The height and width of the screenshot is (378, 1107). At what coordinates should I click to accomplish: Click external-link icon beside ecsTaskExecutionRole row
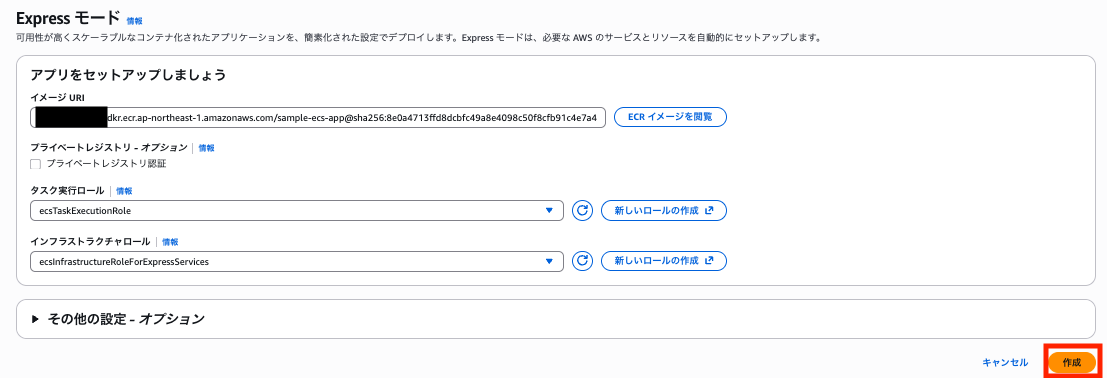[710, 211]
